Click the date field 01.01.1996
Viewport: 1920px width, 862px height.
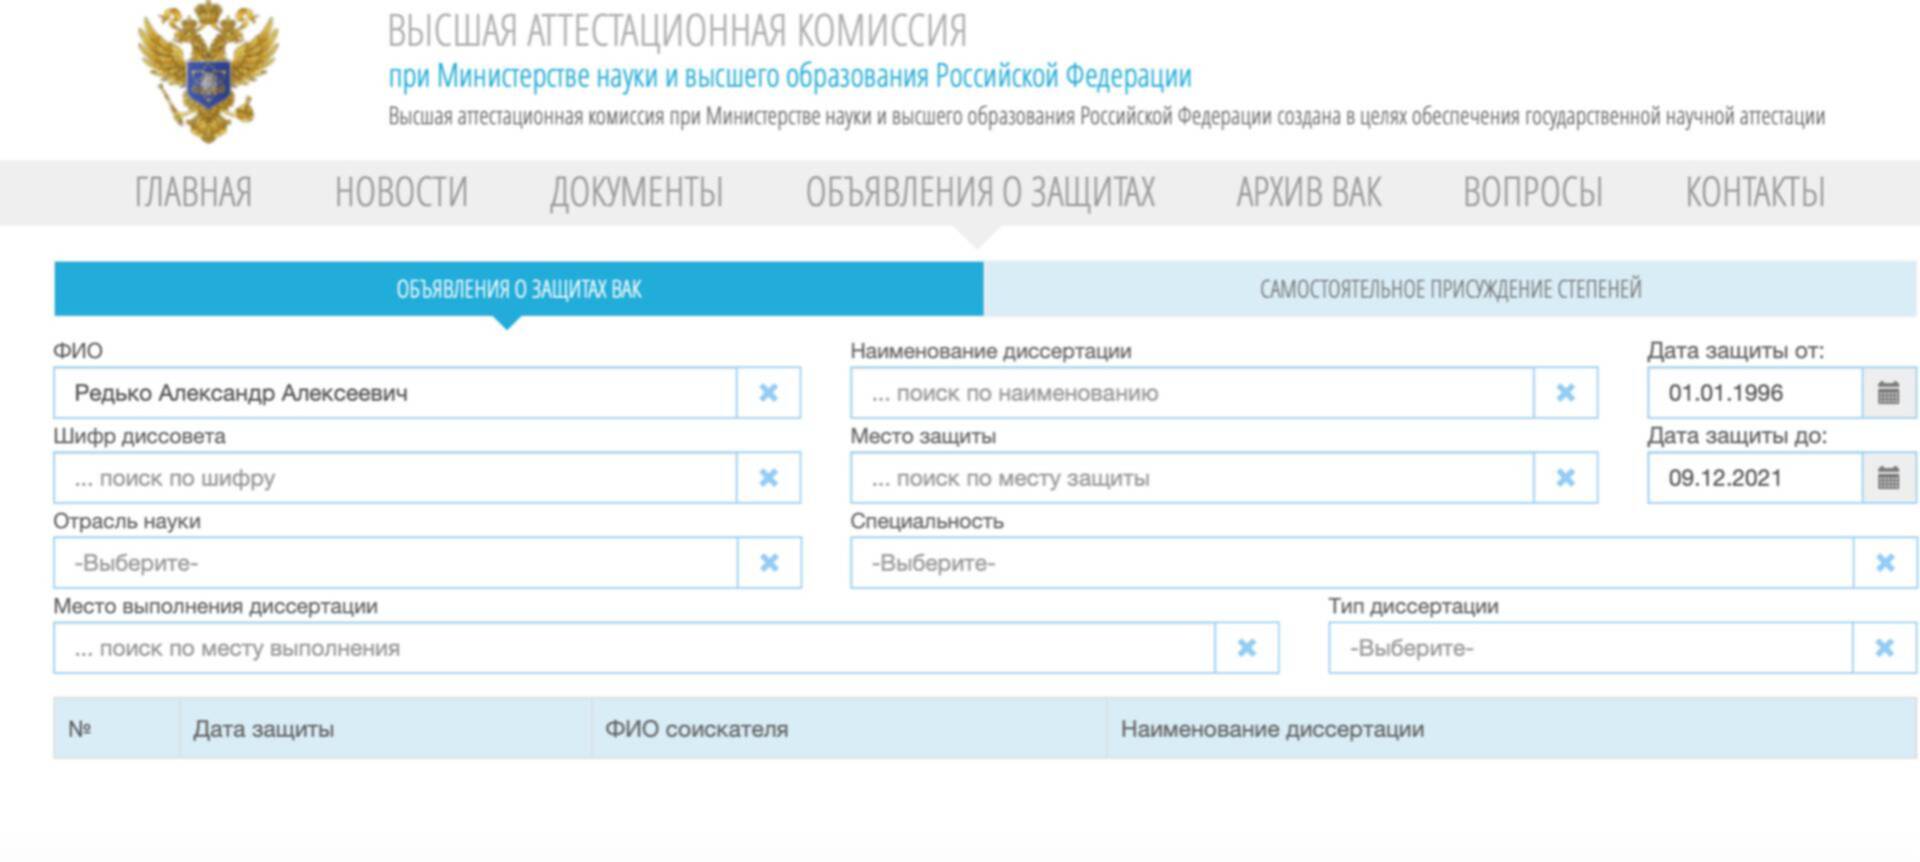[x=1755, y=393]
